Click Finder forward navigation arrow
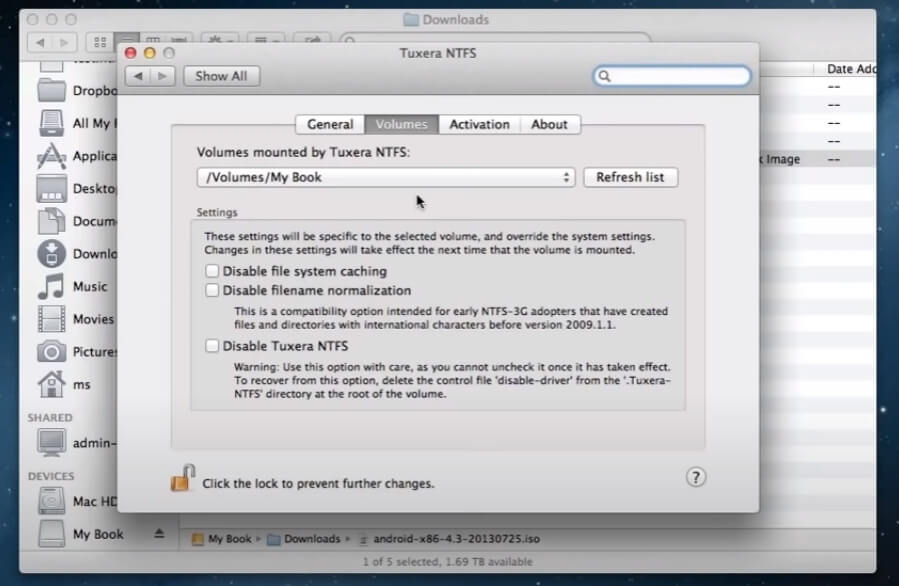 (64, 42)
